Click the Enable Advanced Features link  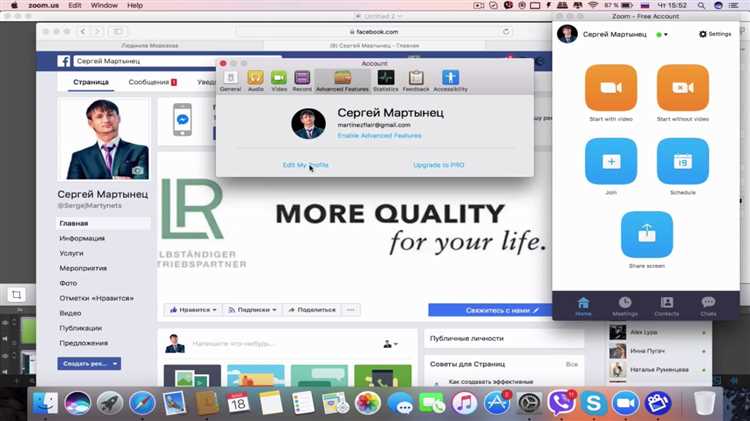(379, 135)
